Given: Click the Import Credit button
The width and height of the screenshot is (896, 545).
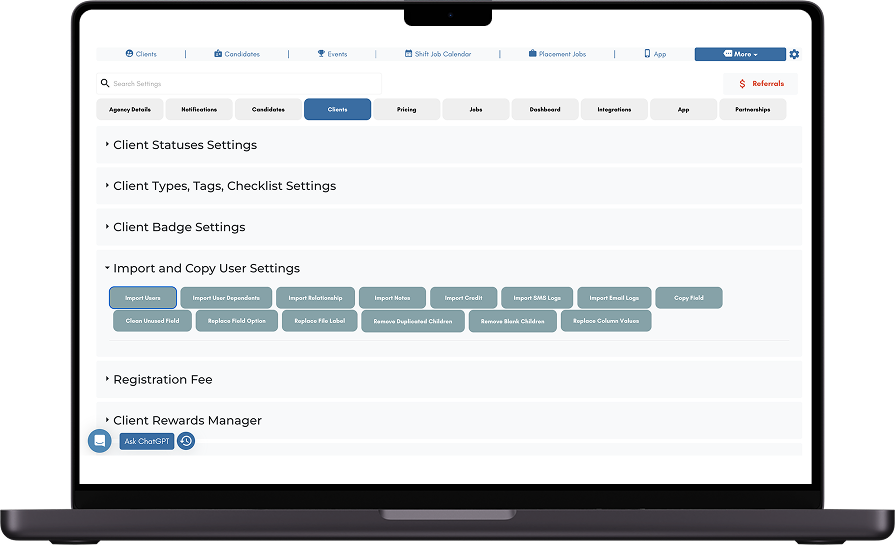Looking at the screenshot, I should (463, 298).
